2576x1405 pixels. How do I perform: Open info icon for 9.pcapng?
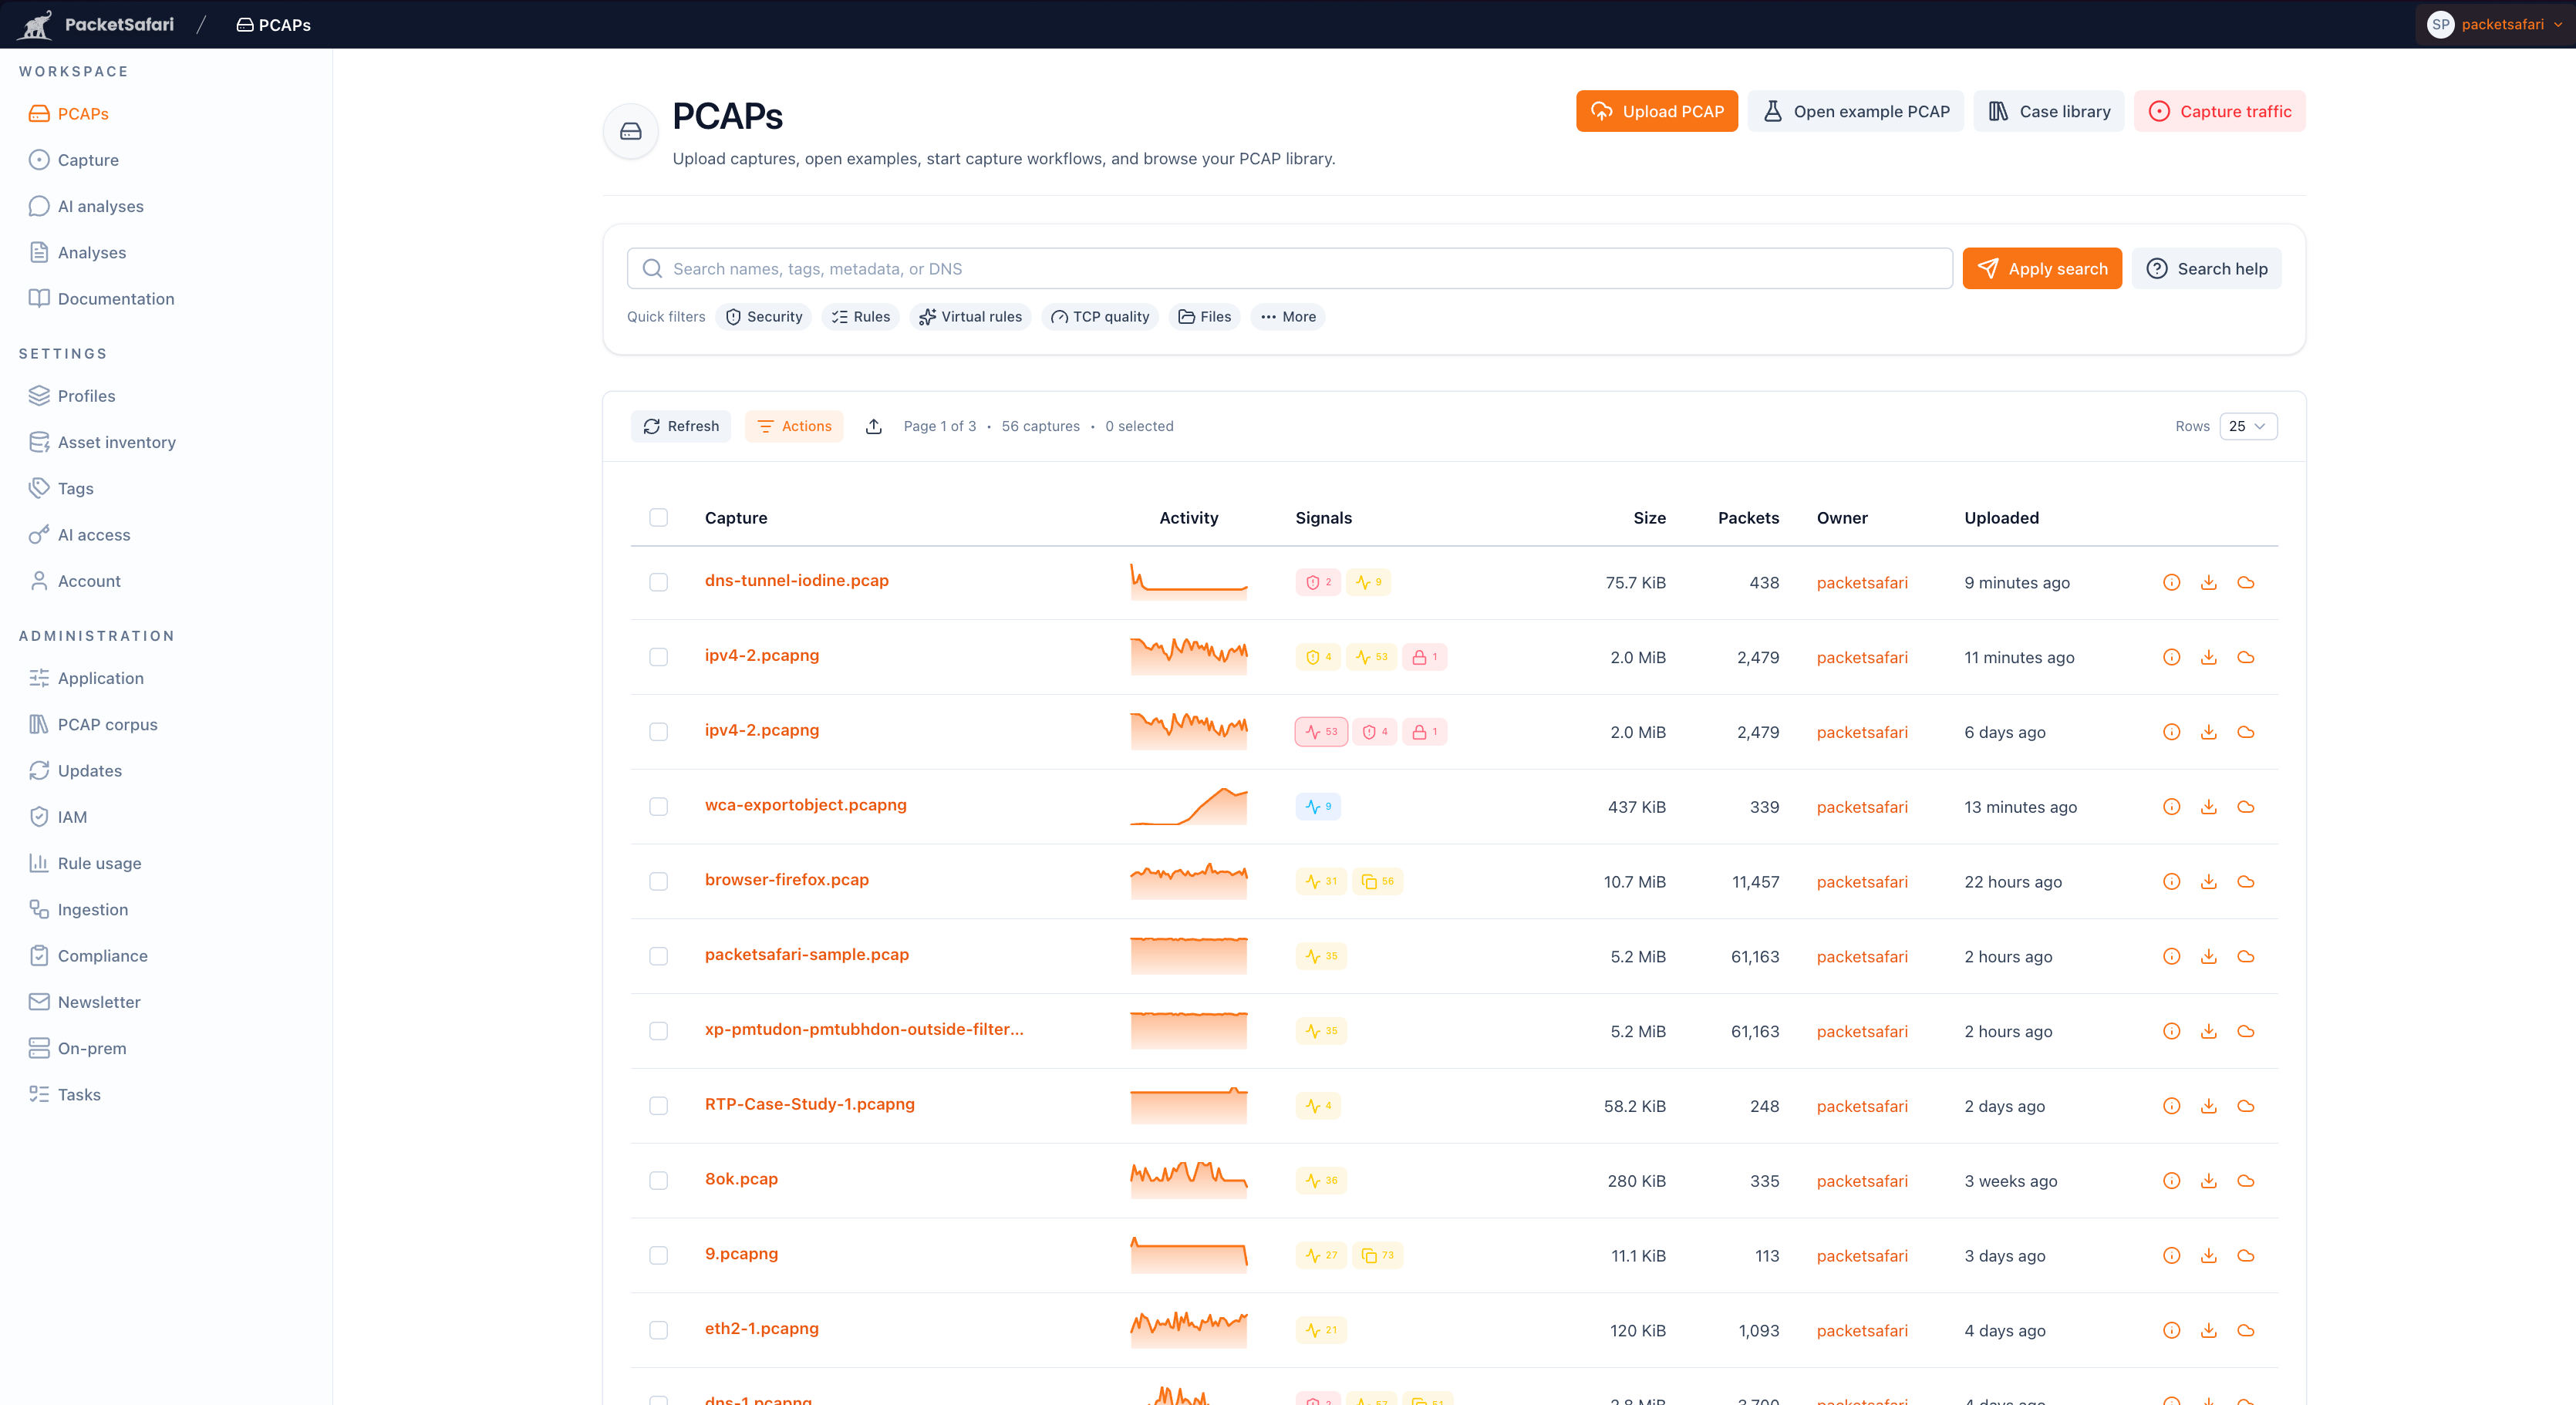coord(2171,1255)
